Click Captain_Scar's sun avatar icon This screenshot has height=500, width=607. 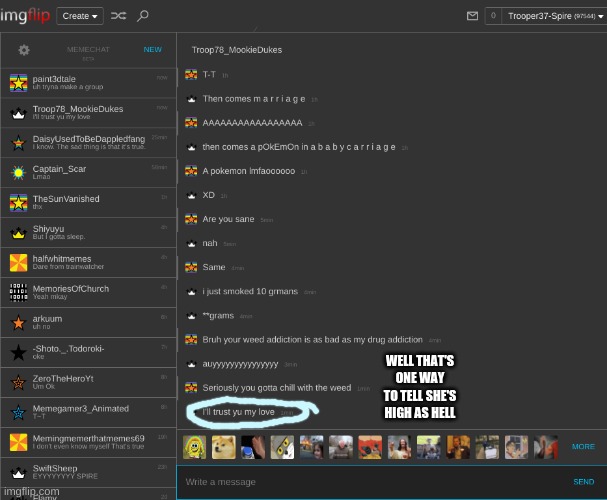click(18, 173)
